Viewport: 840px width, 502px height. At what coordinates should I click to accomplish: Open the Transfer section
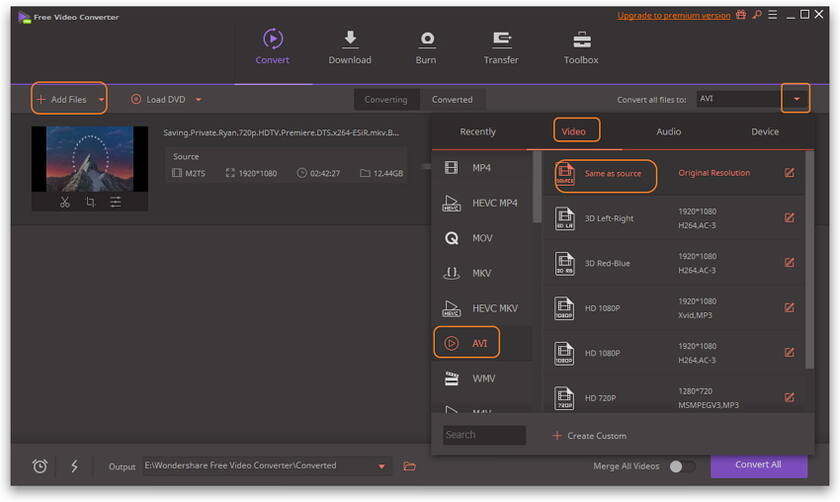tap(501, 47)
